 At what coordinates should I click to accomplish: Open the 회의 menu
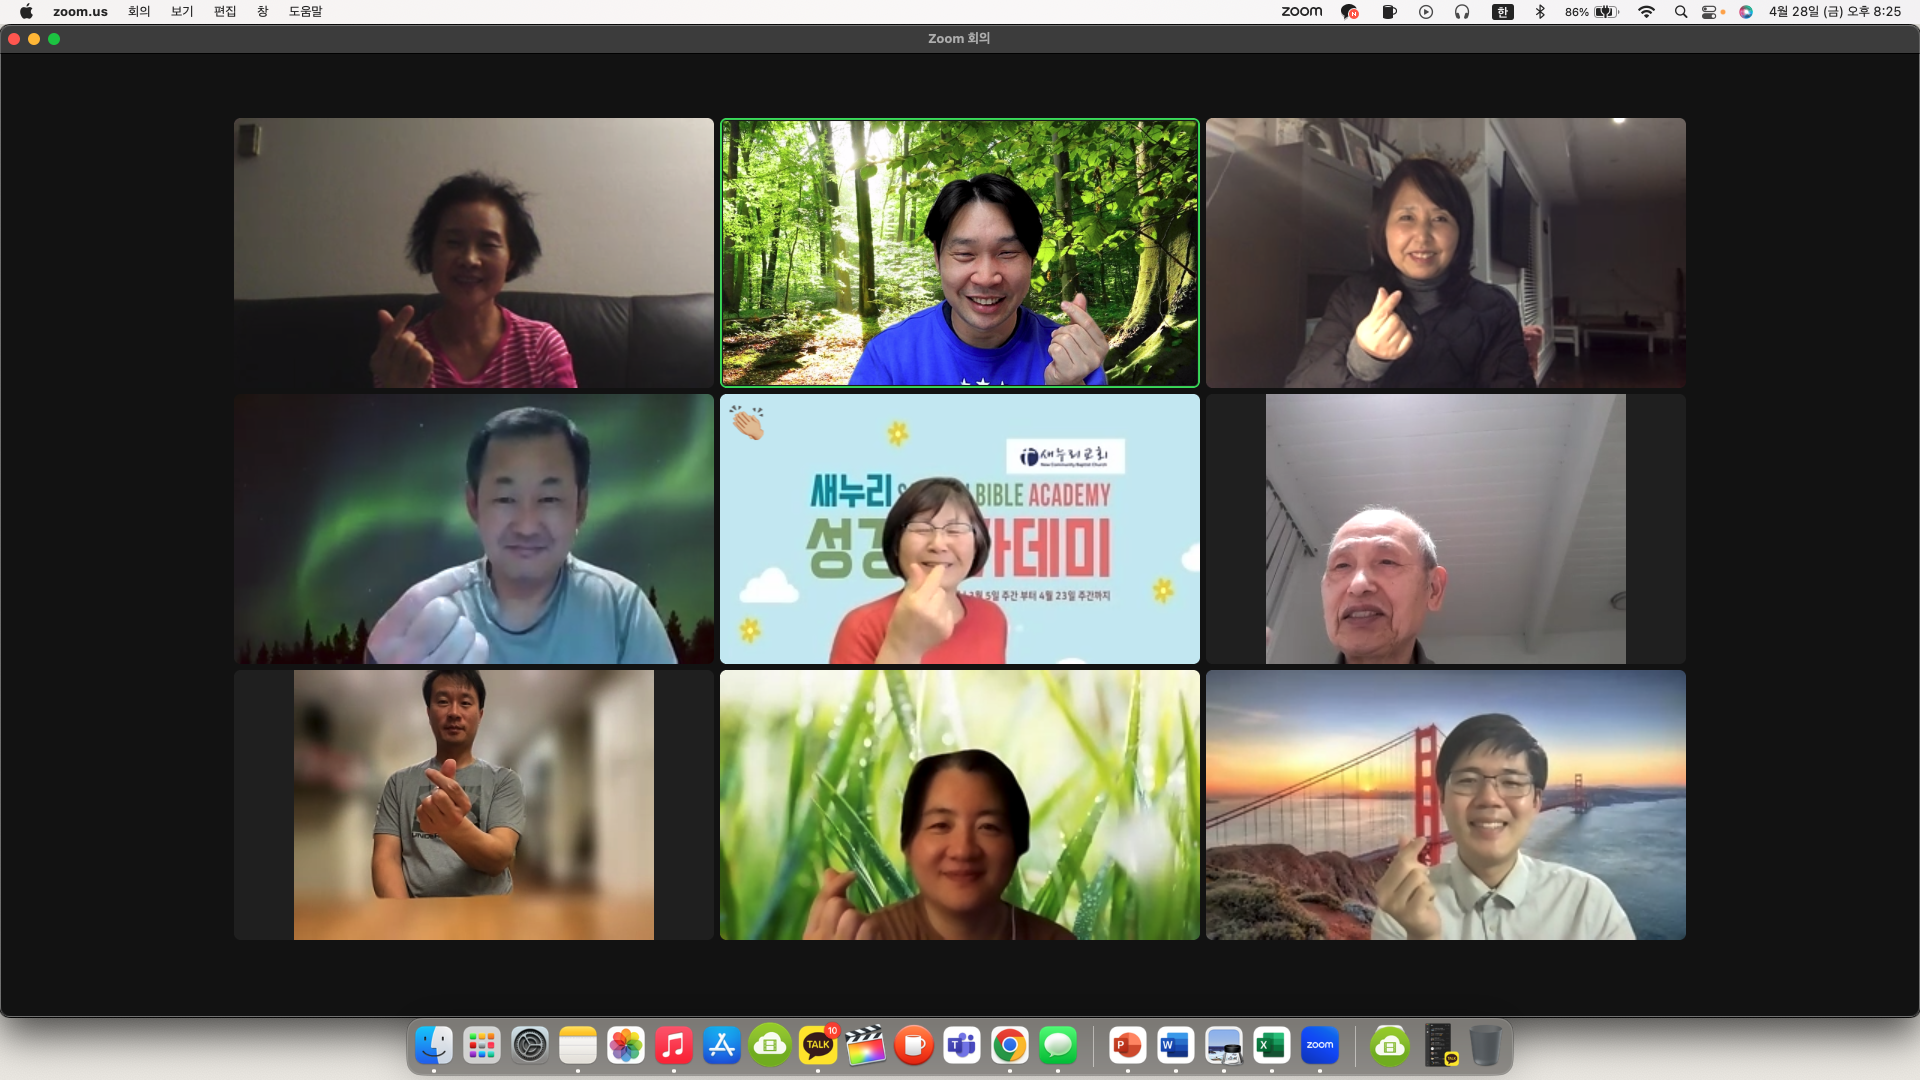139,12
